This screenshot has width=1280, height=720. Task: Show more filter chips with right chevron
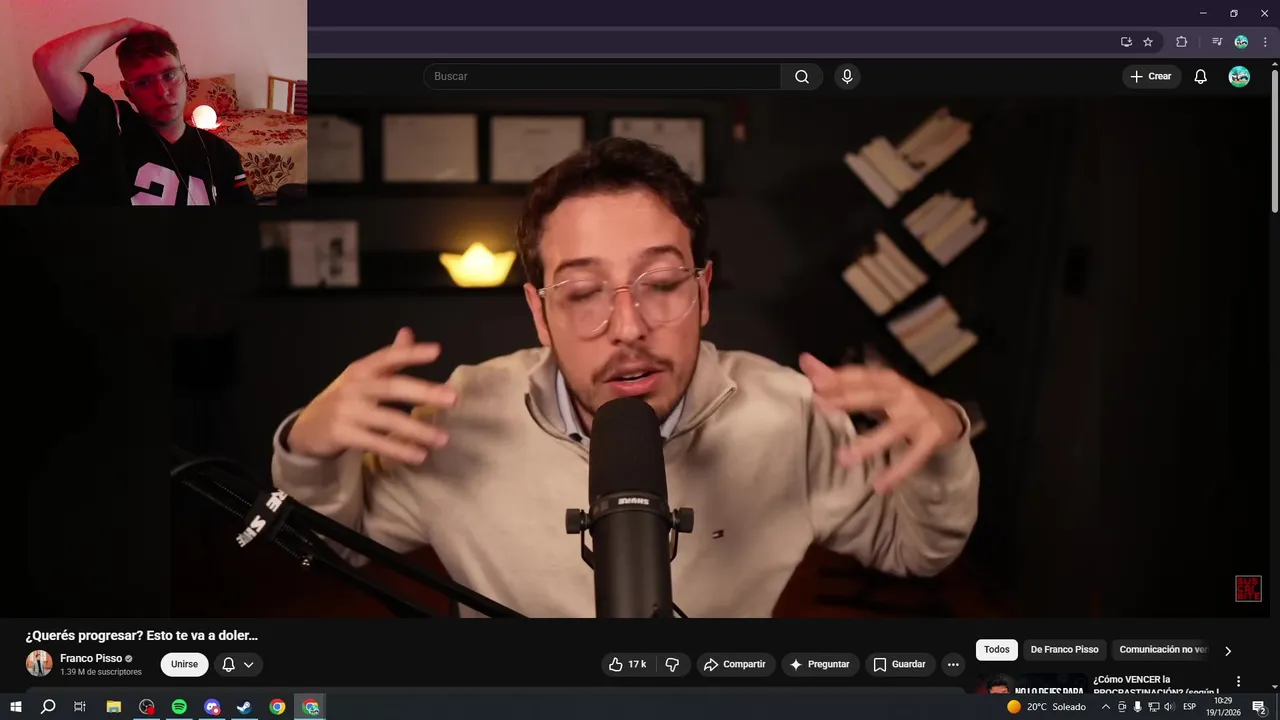[x=1228, y=651]
